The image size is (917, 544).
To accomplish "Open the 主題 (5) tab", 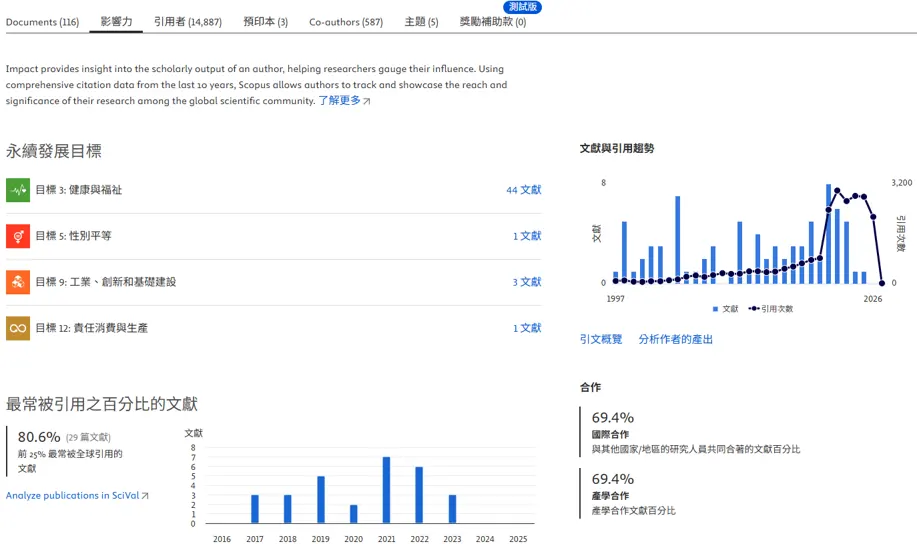I will 421,22.
